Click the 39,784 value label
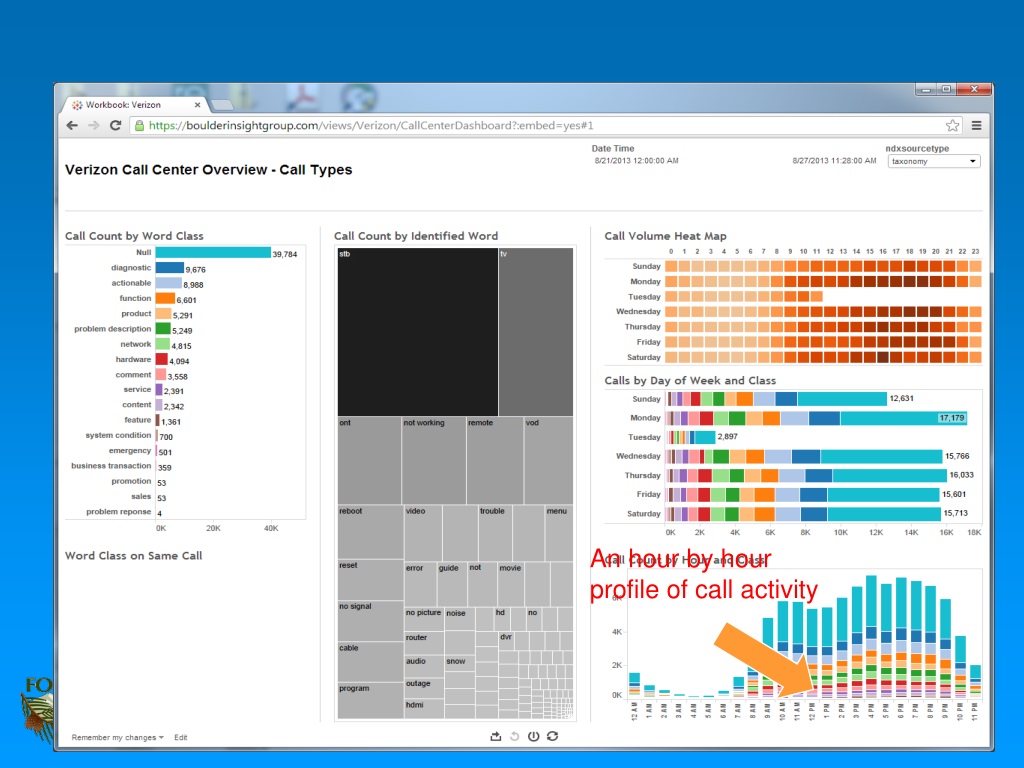Screen dimensions: 1024x768 pos(285,254)
